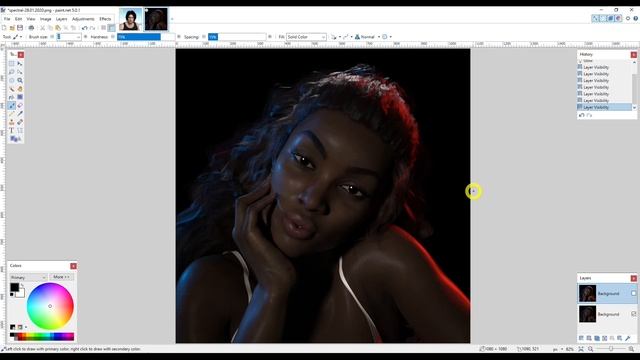
Task: Close the History panel
Action: pos(633,55)
